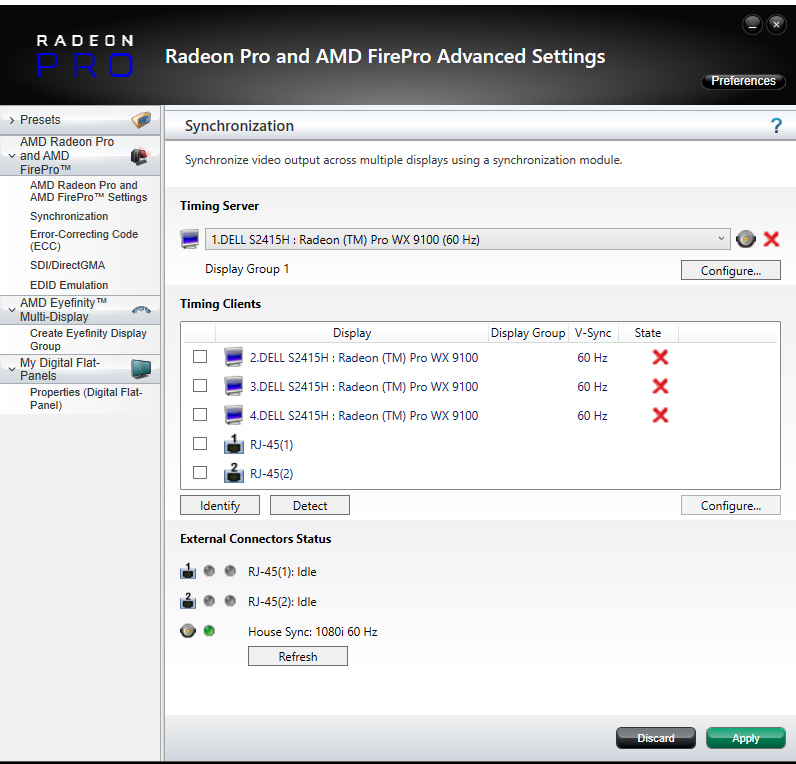Select the RJ-45(2) client label
796x764 pixels.
point(272,474)
